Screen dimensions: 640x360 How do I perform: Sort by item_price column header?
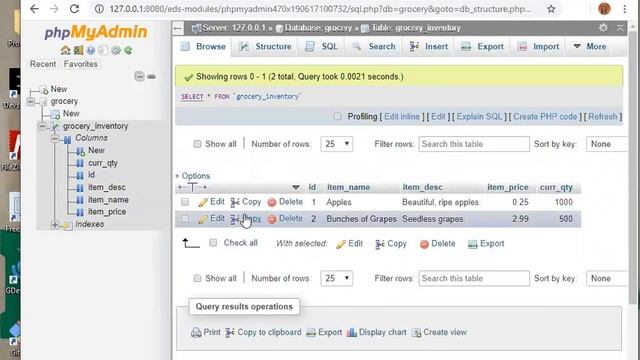click(x=508, y=187)
